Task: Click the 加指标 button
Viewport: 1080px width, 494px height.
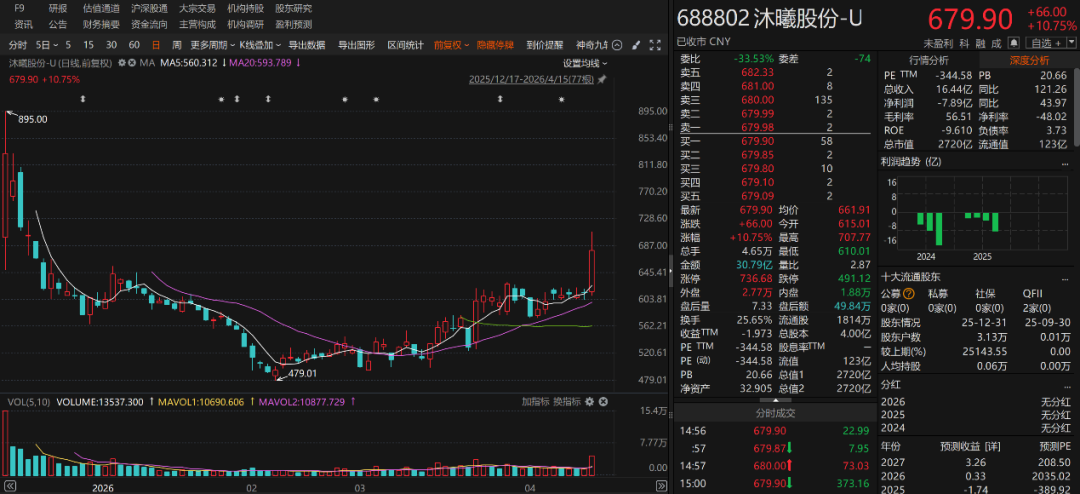Action: (x=535, y=401)
